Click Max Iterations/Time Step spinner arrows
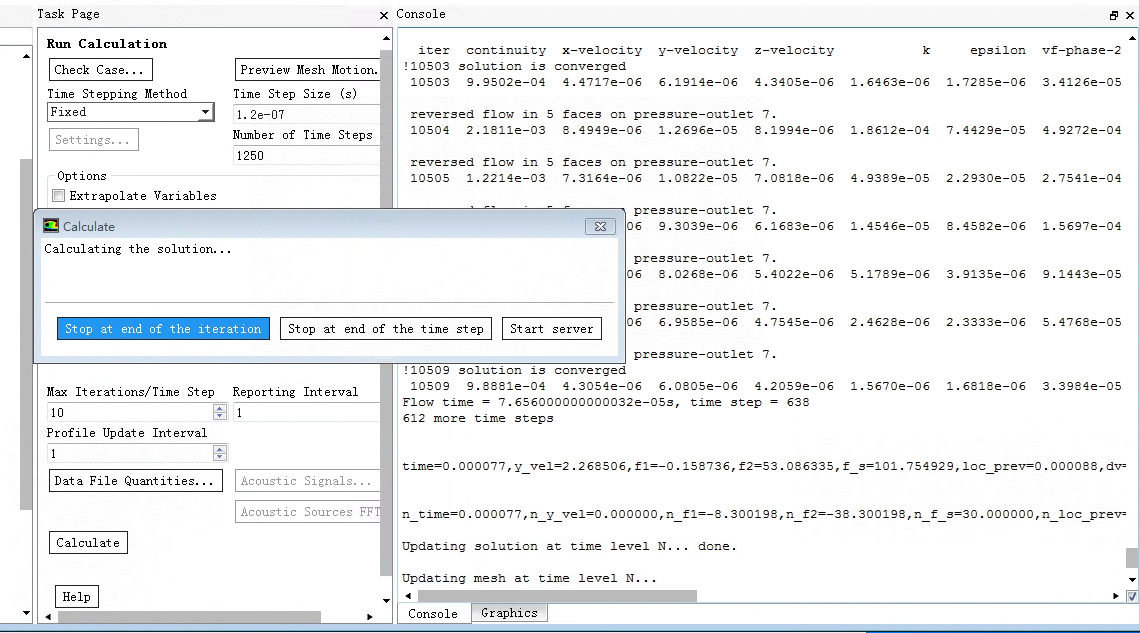Image resolution: width=1140 pixels, height=633 pixels. pyautogui.click(x=220, y=412)
